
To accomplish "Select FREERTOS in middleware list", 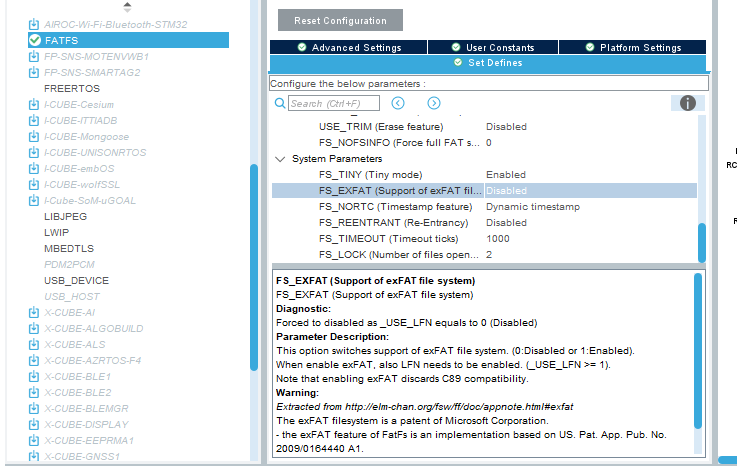I will [72, 88].
